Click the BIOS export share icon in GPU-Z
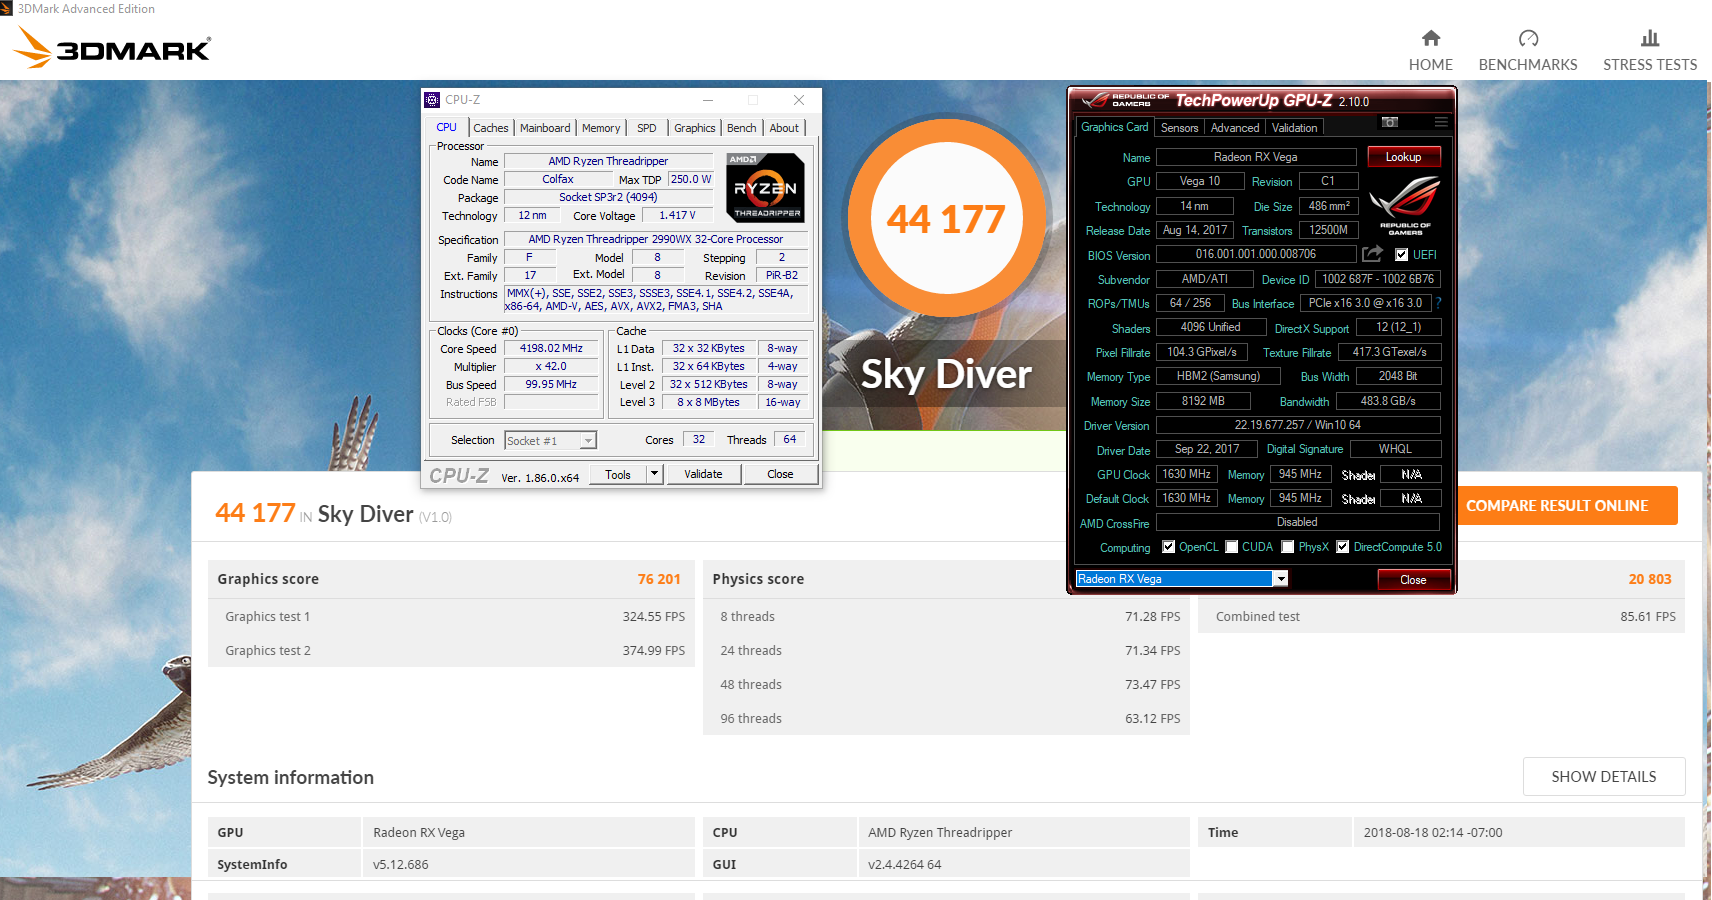This screenshot has height=900, width=1712. pos(1373,254)
